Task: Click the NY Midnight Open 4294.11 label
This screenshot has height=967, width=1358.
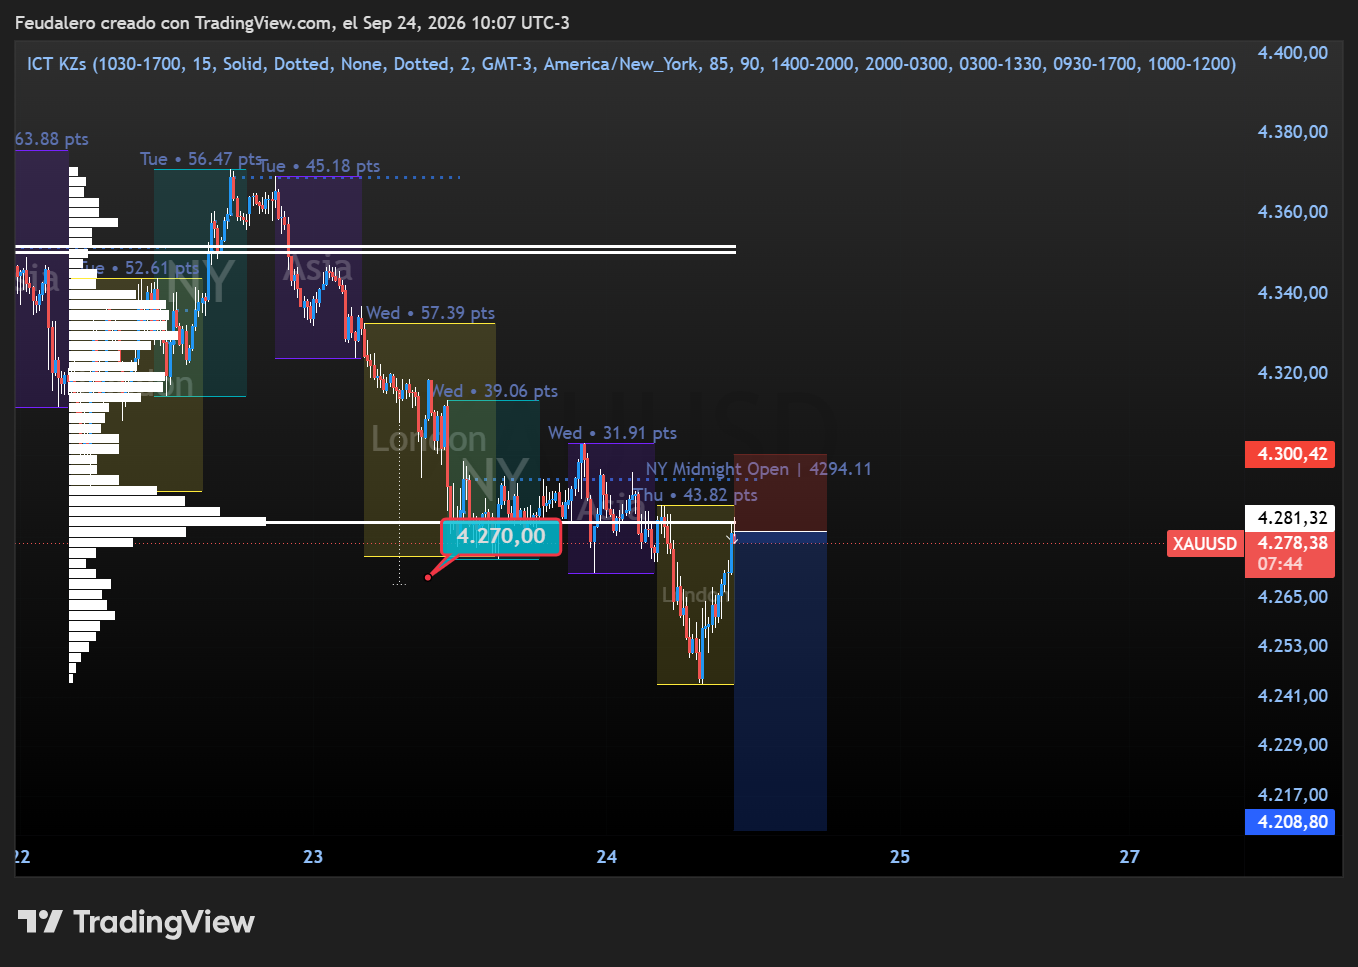Action: tap(758, 469)
